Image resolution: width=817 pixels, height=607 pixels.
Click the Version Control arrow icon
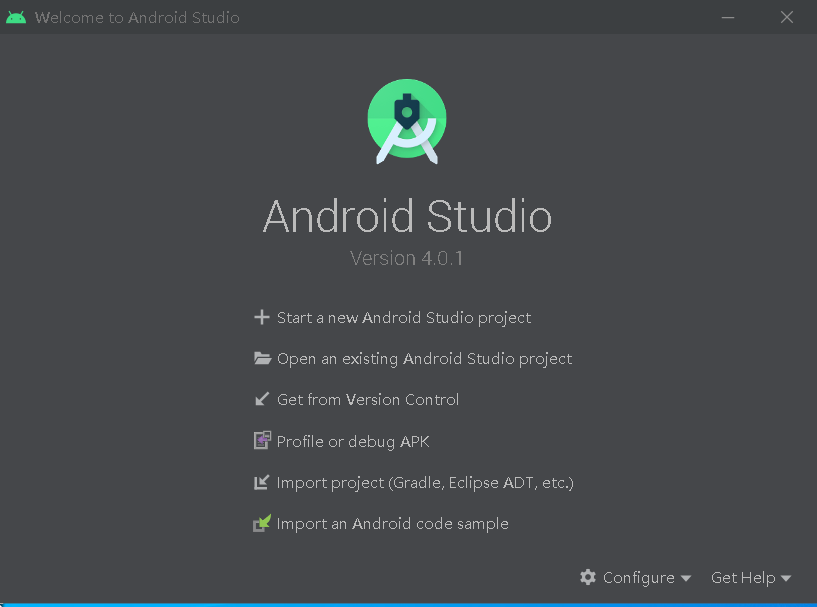[x=262, y=399]
